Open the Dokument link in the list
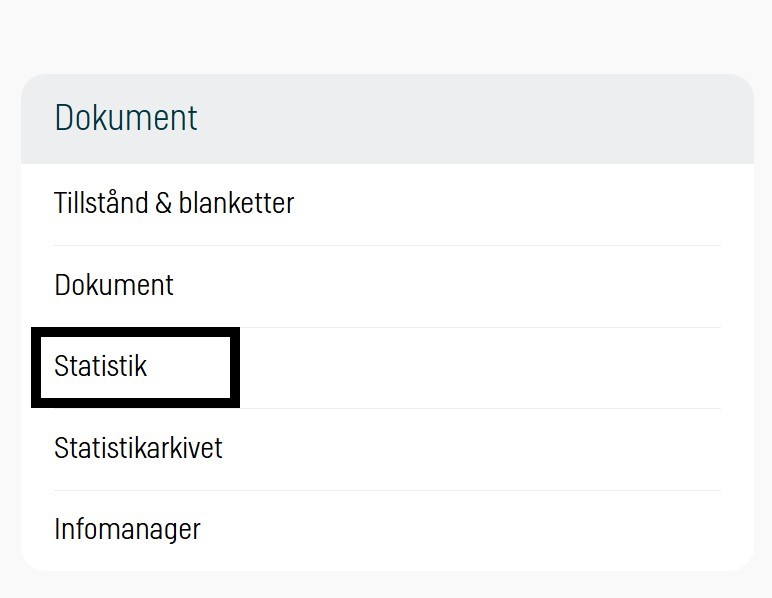The height and width of the screenshot is (598, 772). coord(114,285)
